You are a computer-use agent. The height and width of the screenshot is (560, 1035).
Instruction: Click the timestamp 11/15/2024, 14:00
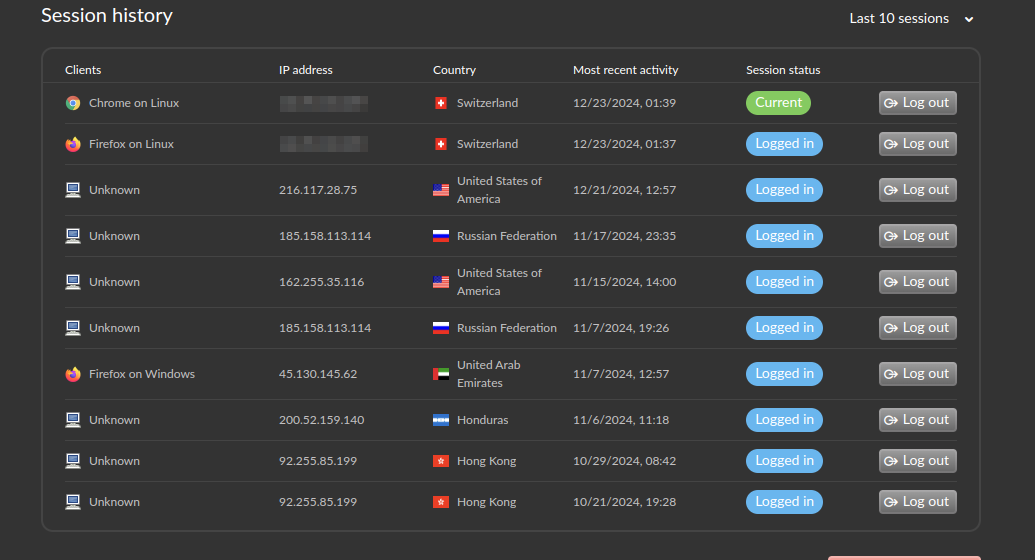coord(624,282)
